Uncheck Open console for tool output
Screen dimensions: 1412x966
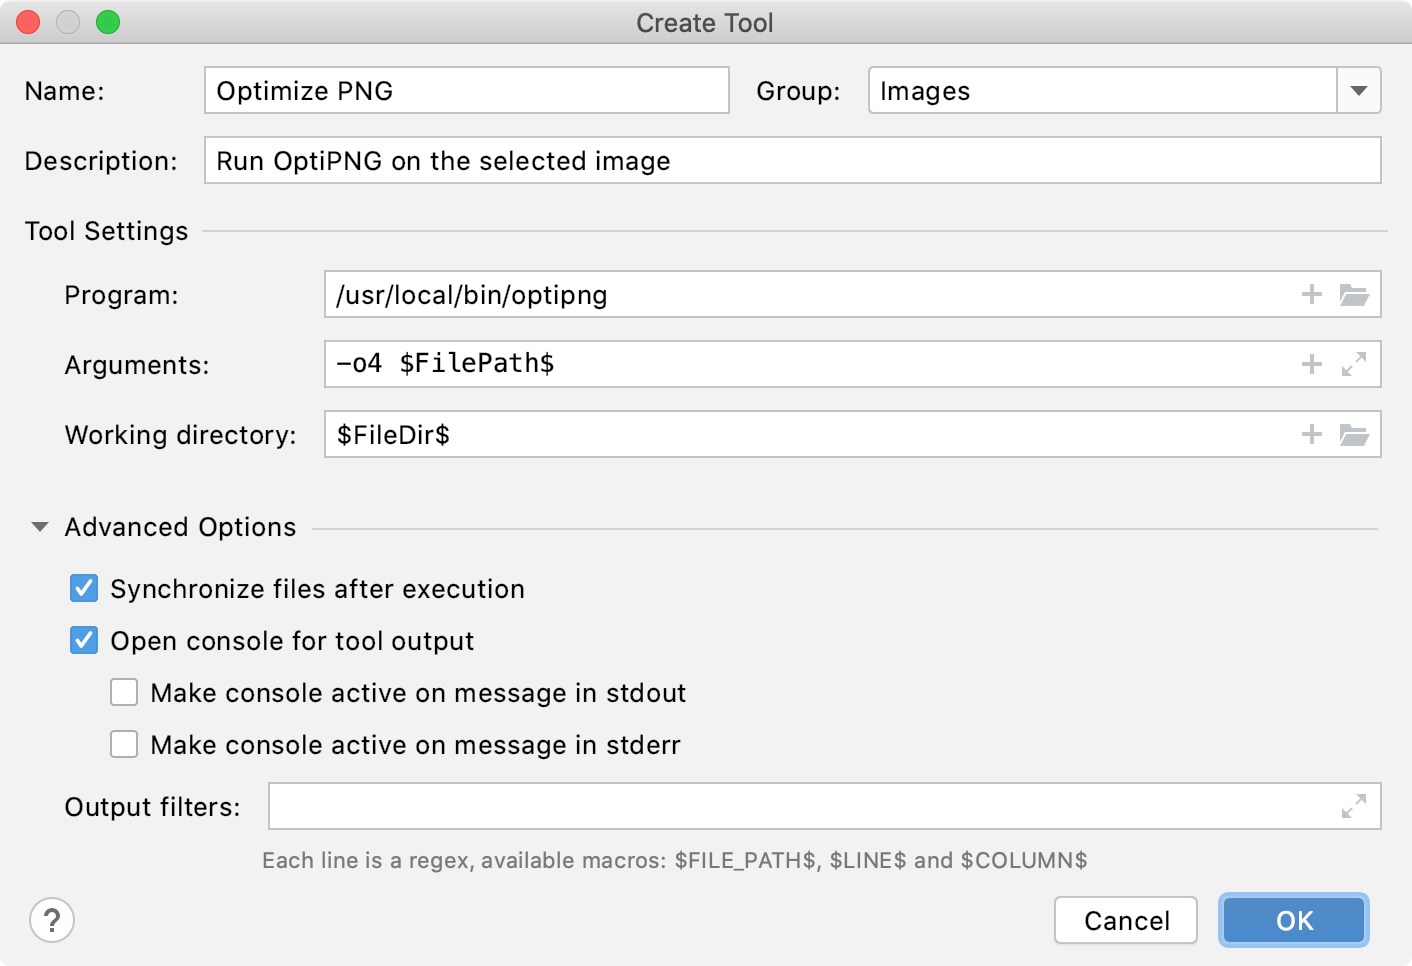(x=83, y=640)
